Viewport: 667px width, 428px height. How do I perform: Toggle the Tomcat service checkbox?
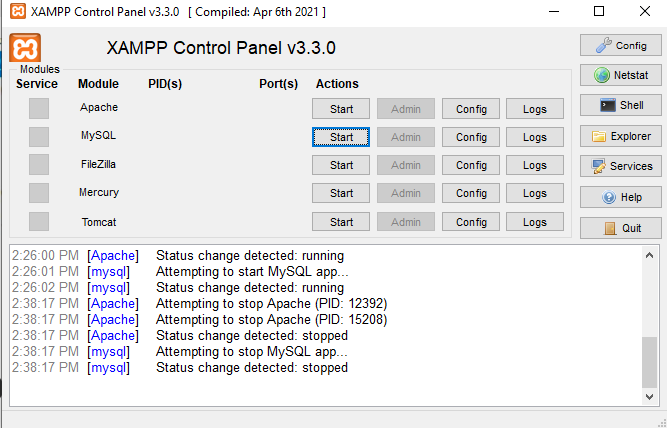(x=39, y=221)
